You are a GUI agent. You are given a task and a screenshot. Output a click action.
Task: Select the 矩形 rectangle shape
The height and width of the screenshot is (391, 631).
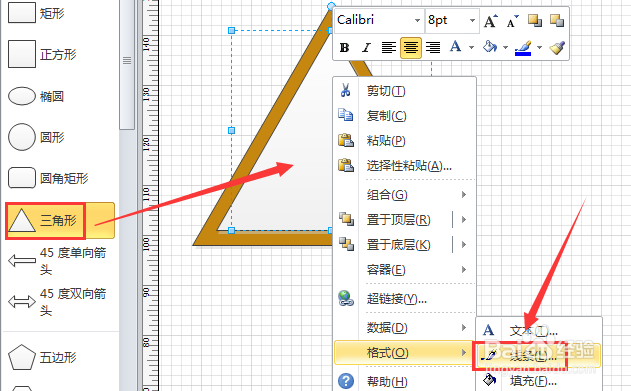[36, 13]
